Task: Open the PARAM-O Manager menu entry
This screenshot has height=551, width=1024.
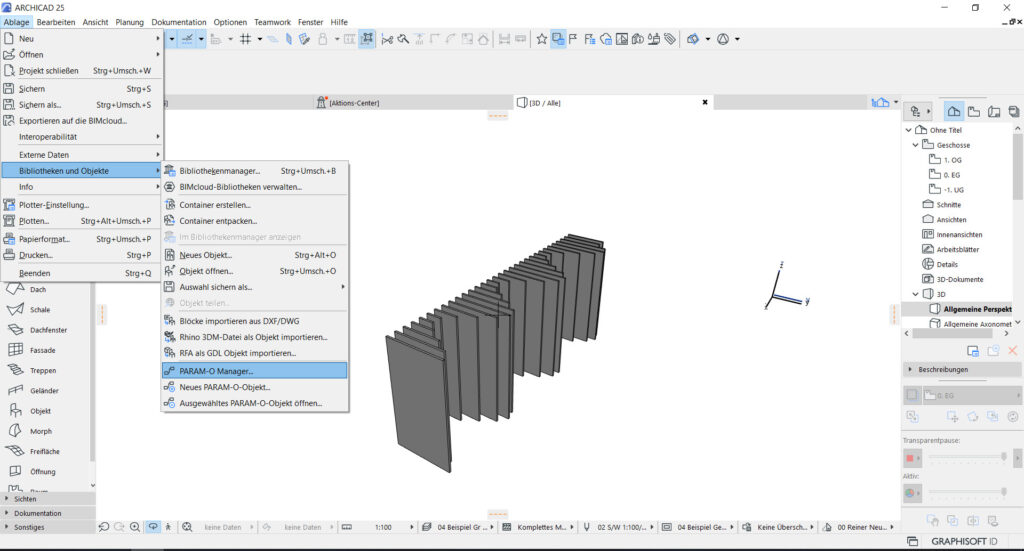Action: pyautogui.click(x=254, y=371)
